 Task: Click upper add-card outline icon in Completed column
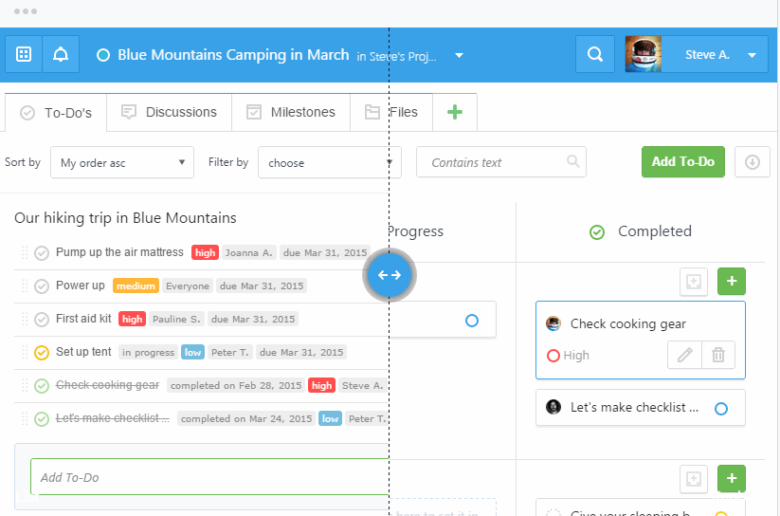(693, 281)
